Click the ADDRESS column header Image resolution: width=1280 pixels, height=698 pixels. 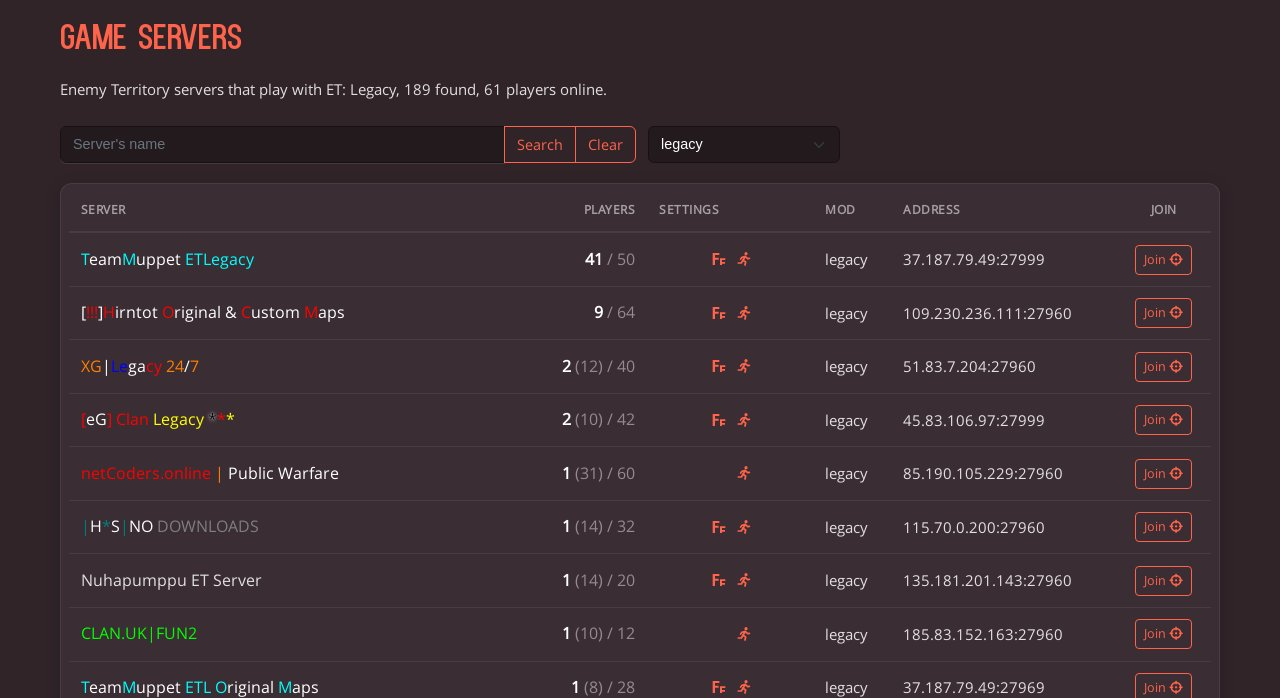(x=931, y=210)
